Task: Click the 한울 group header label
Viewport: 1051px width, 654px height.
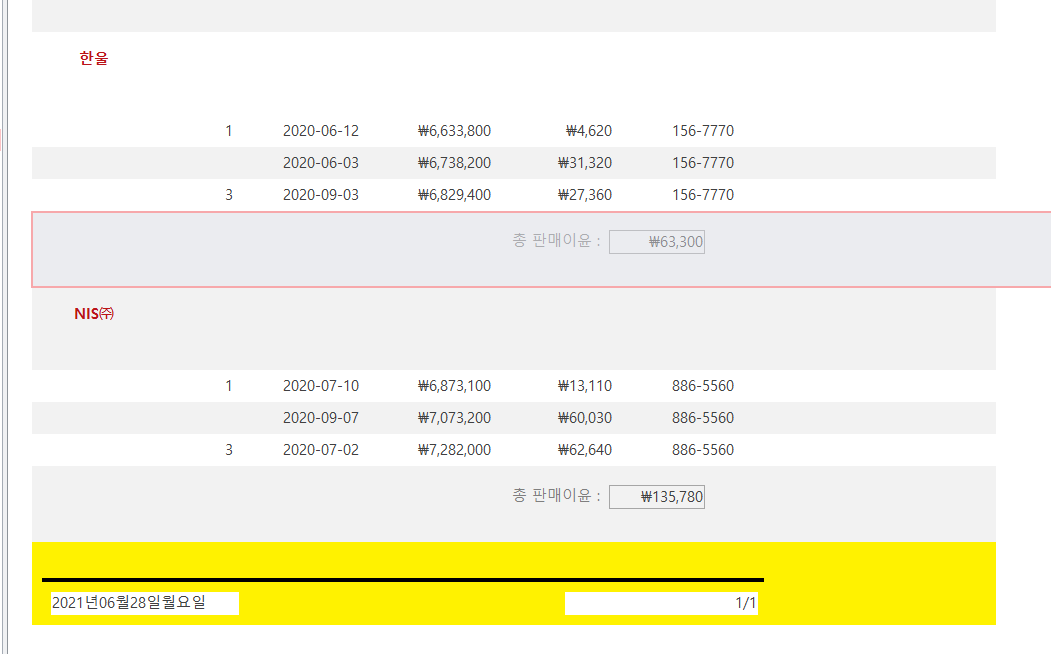Action: (94, 58)
